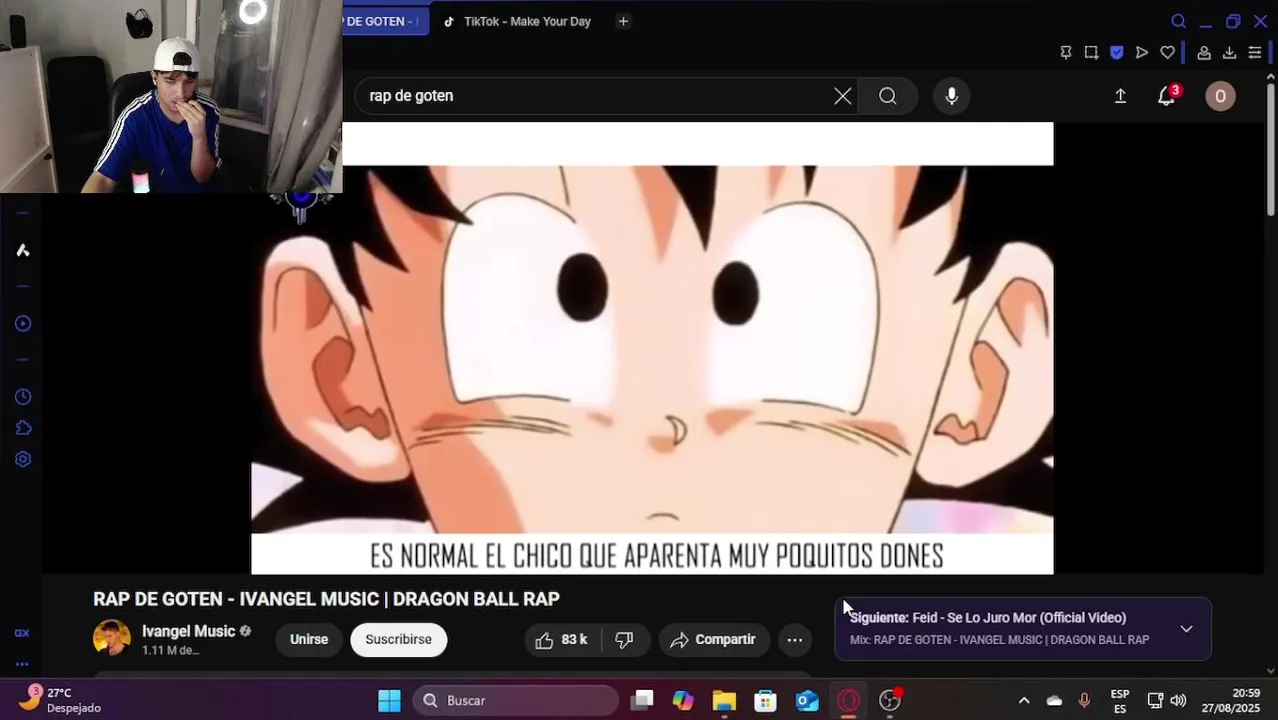The image size is (1278, 720).
Task: Show hidden system tray icons
Action: click(x=1023, y=700)
